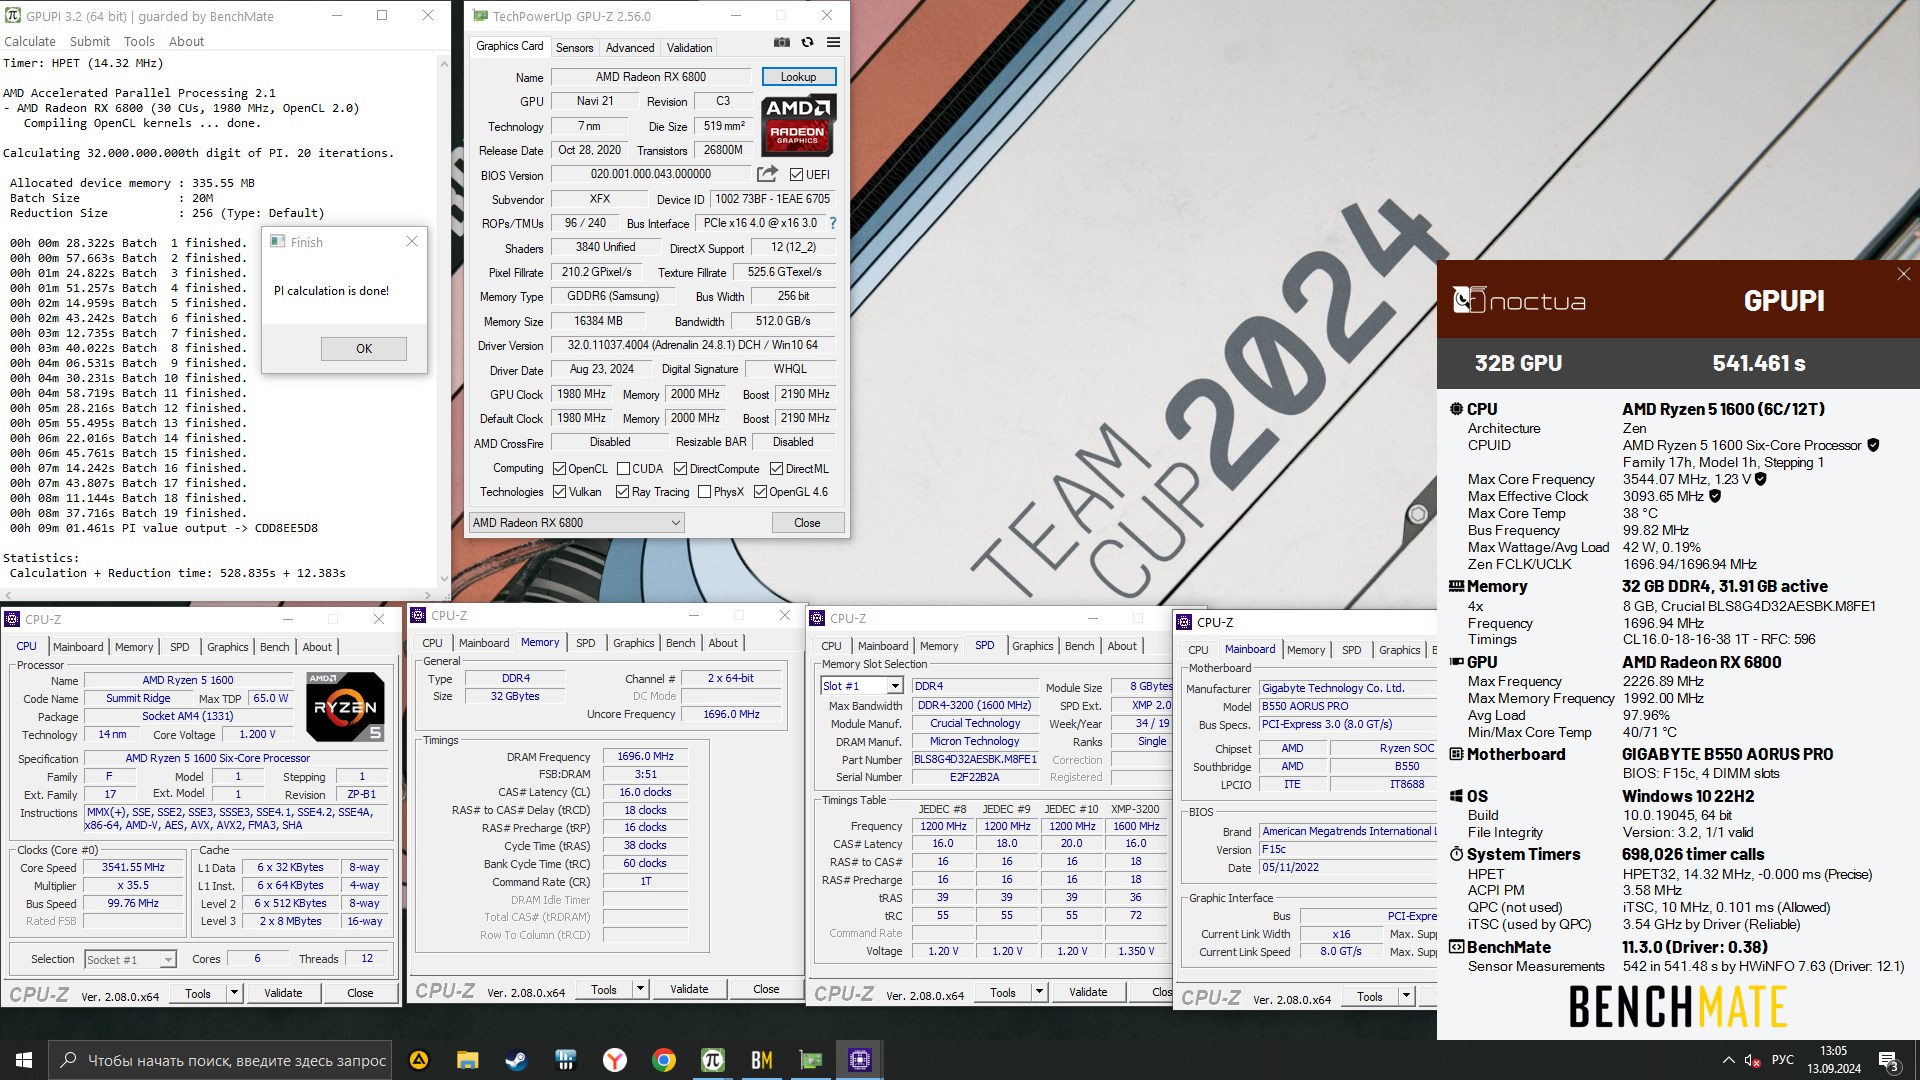Open File Explorer from the taskbar
The image size is (1920, 1080).
point(467,1060)
